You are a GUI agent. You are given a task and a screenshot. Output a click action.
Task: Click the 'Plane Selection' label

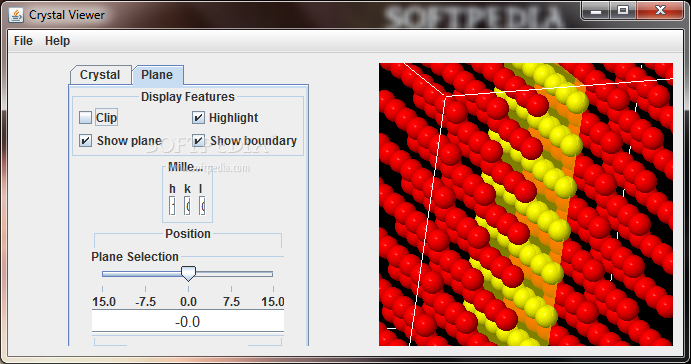point(135,257)
